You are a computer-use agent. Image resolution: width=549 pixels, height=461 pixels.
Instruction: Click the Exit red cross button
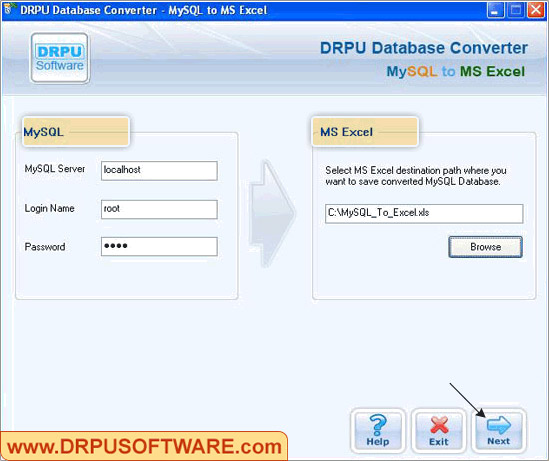[439, 431]
